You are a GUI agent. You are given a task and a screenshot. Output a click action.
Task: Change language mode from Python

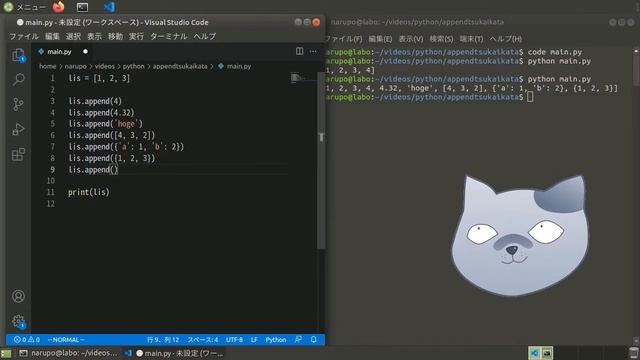pyautogui.click(x=276, y=340)
